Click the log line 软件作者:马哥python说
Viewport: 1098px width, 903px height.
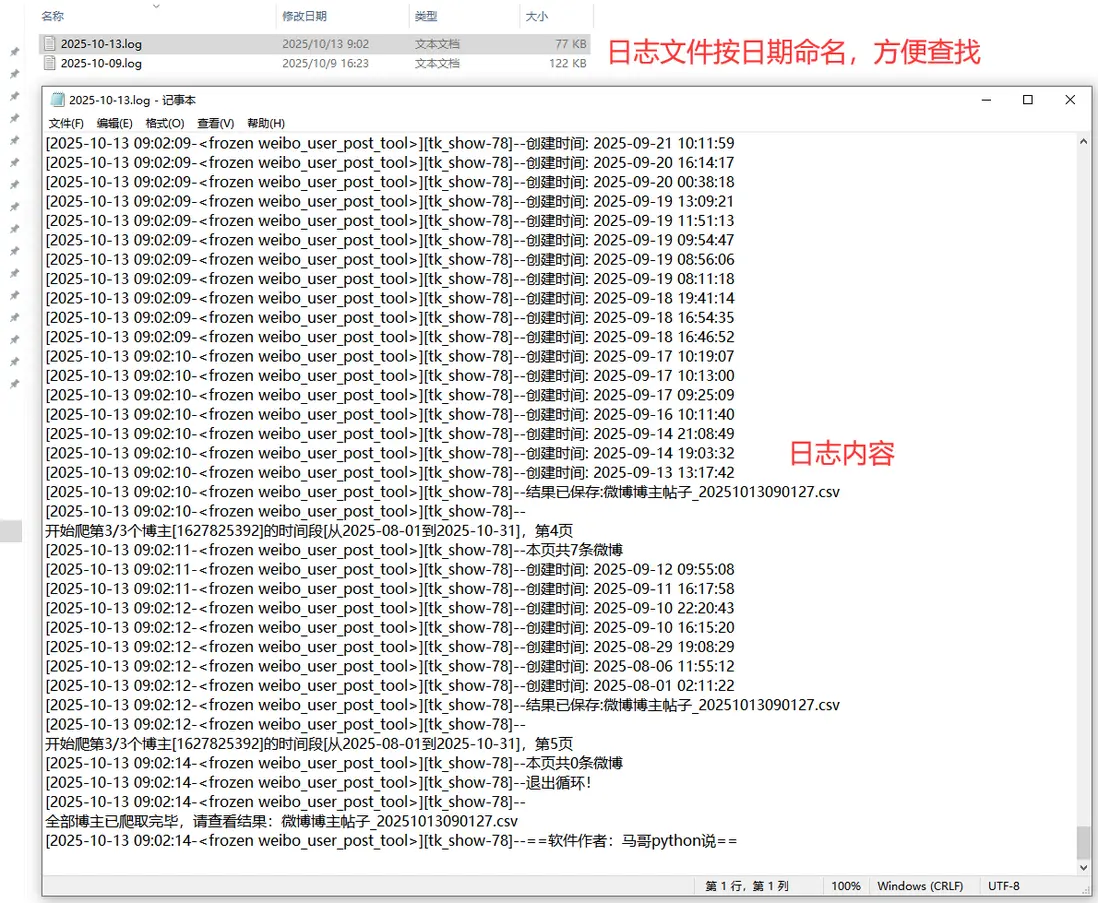coord(391,841)
